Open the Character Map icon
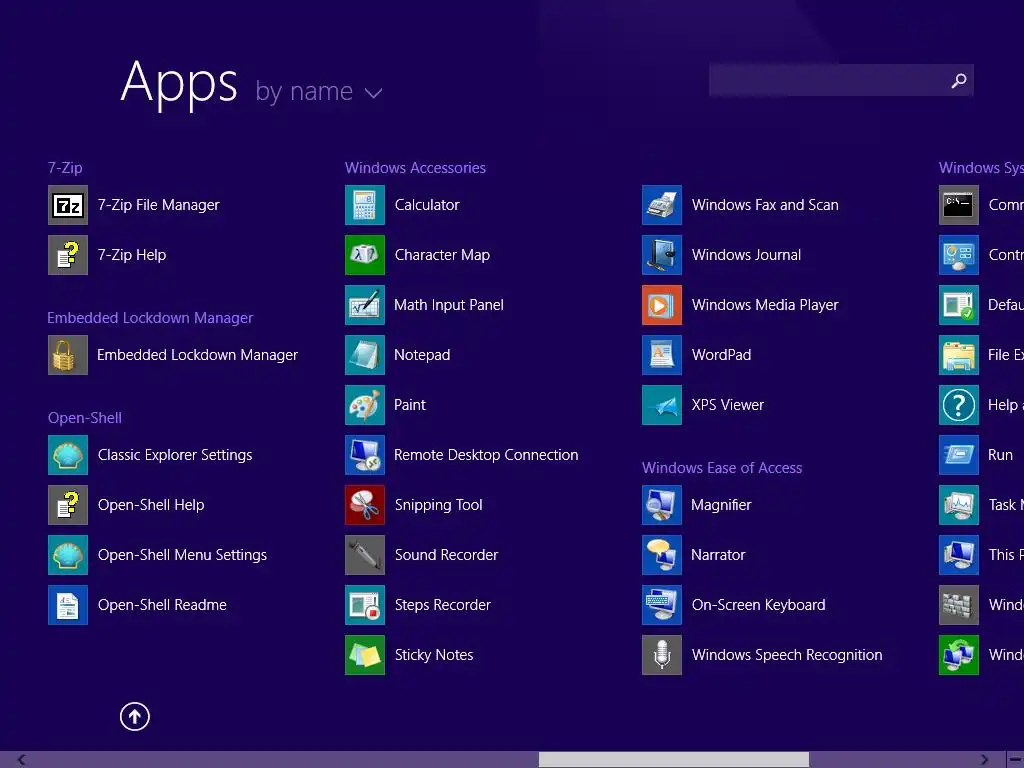 click(x=365, y=255)
